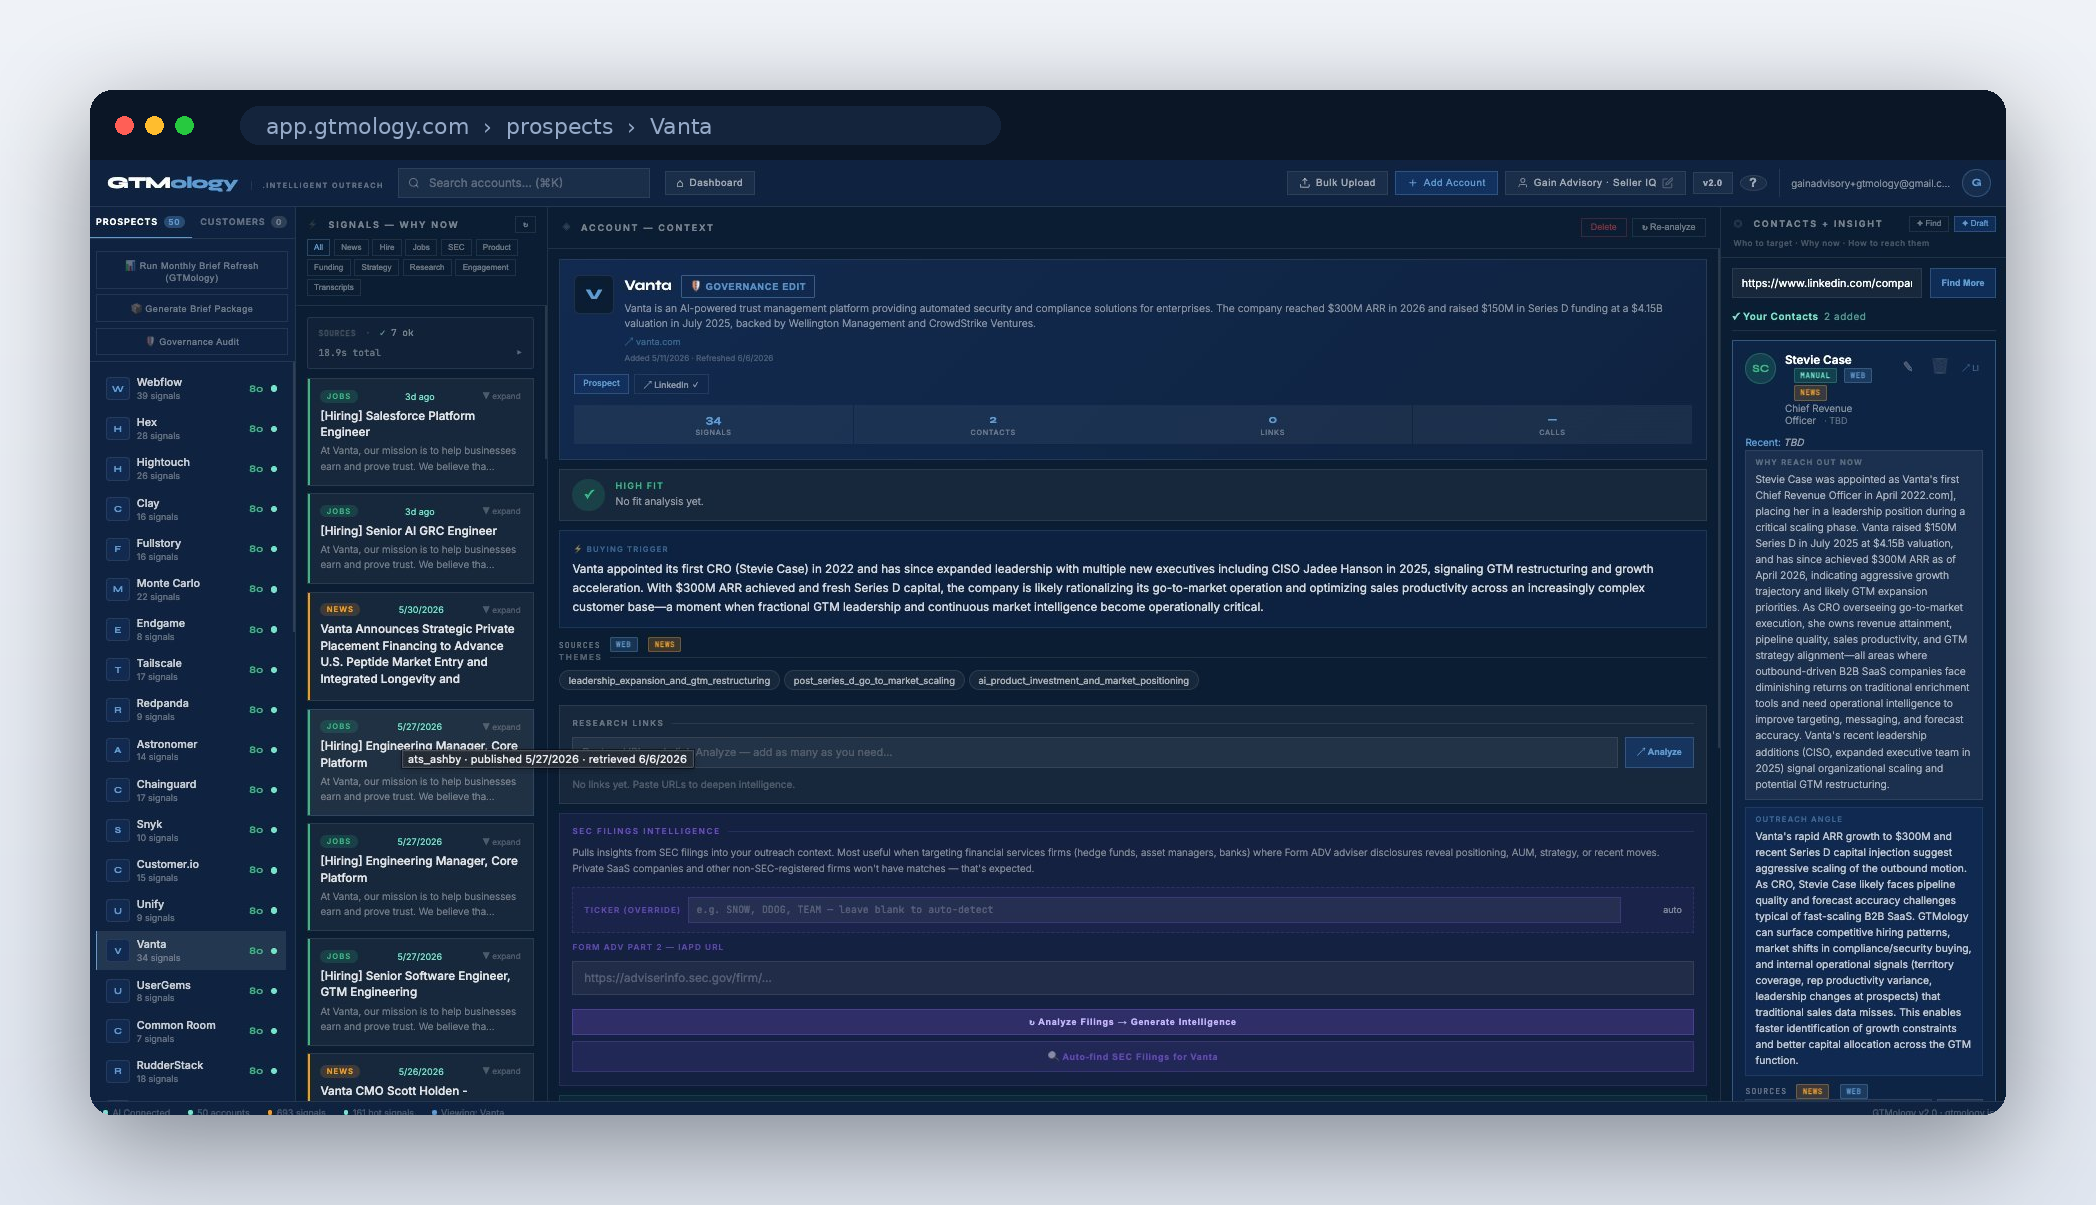Viewport: 2096px width, 1205px height.
Task: Open Stevie Case's LinkedIn link icon
Action: coord(1970,367)
